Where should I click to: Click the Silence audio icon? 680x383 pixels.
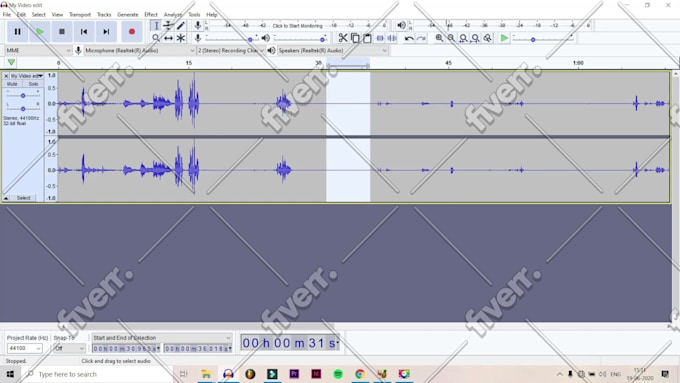pos(392,38)
